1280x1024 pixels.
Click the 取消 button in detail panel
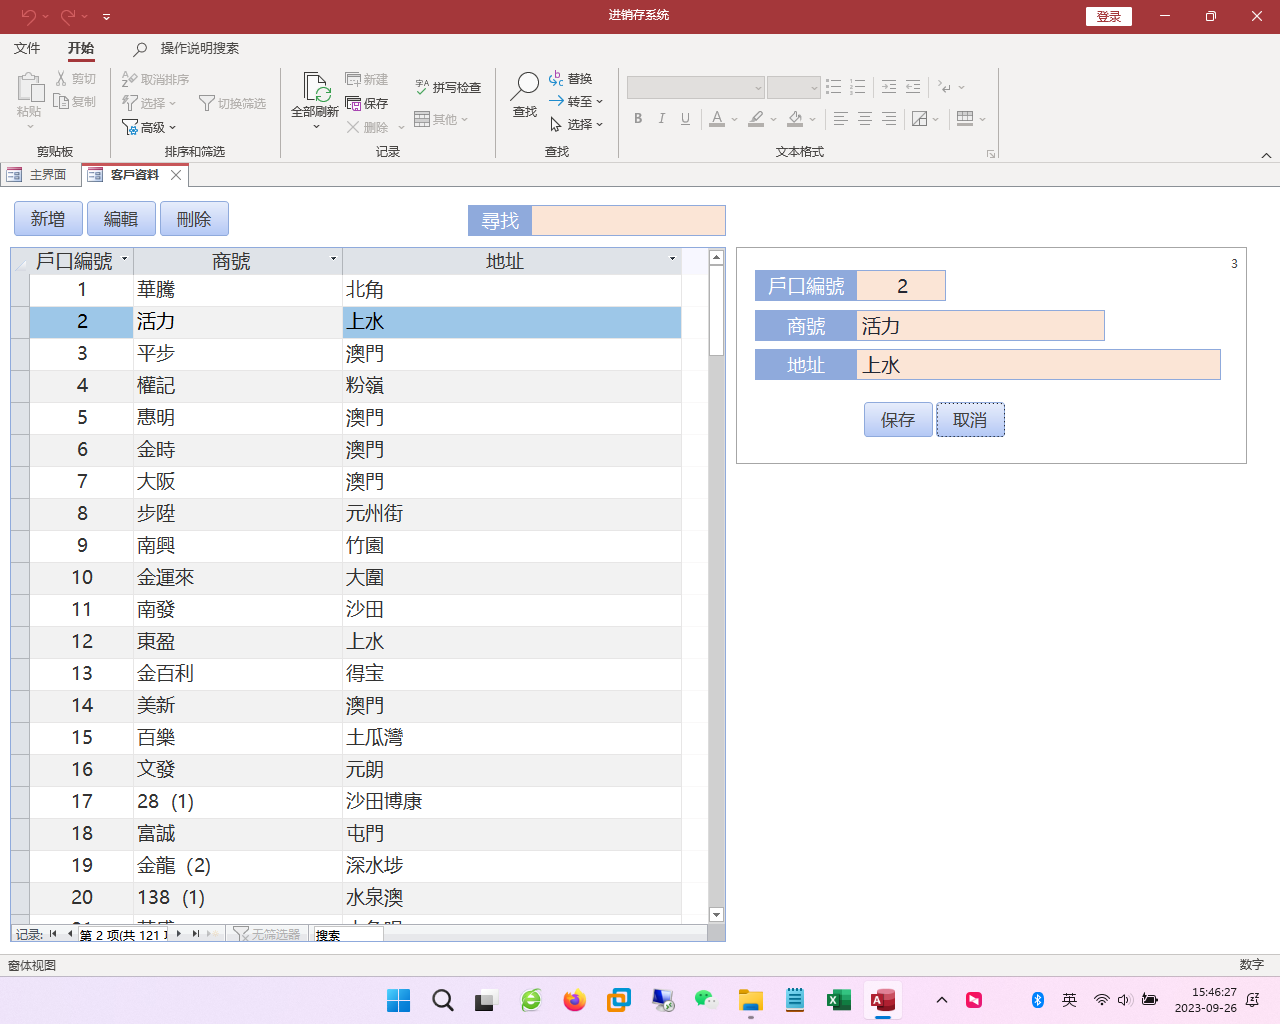(x=970, y=420)
